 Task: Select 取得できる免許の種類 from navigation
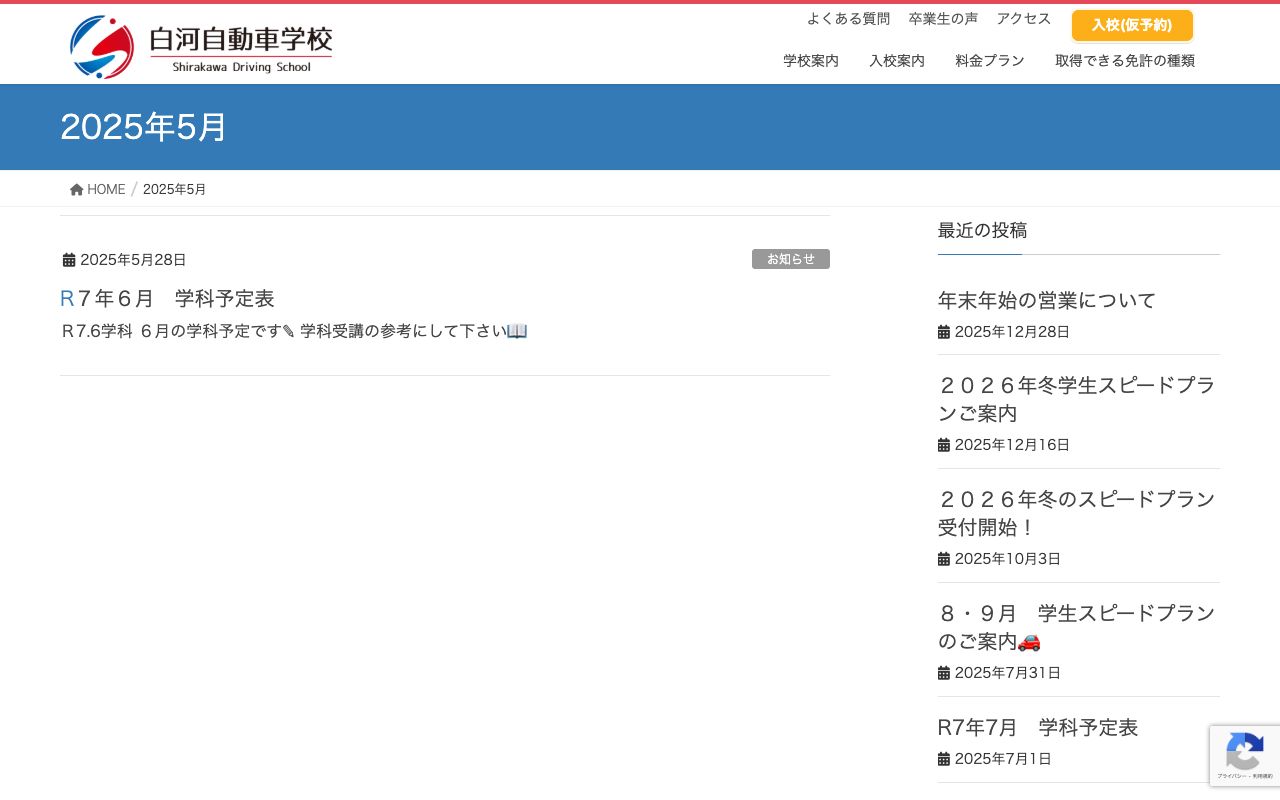pyautogui.click(x=1126, y=60)
